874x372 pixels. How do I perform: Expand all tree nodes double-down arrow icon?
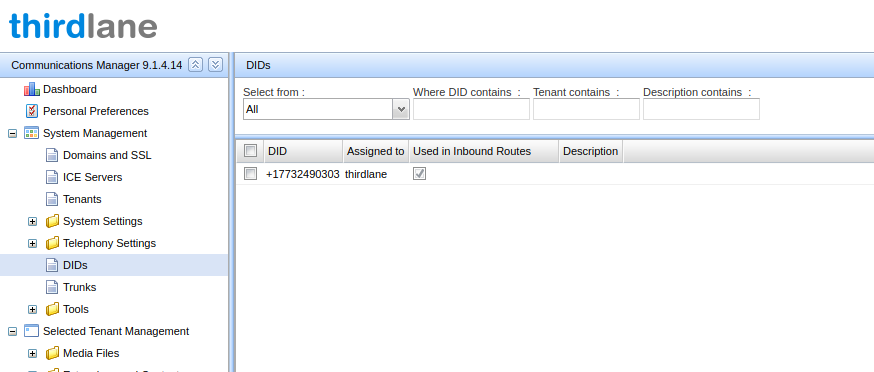[216, 65]
